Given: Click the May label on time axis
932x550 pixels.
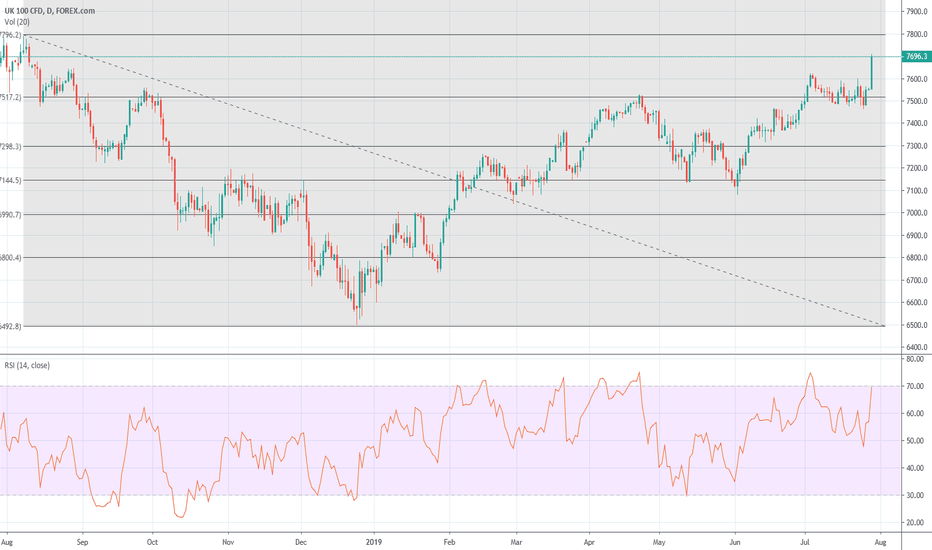Looking at the screenshot, I should [659, 542].
